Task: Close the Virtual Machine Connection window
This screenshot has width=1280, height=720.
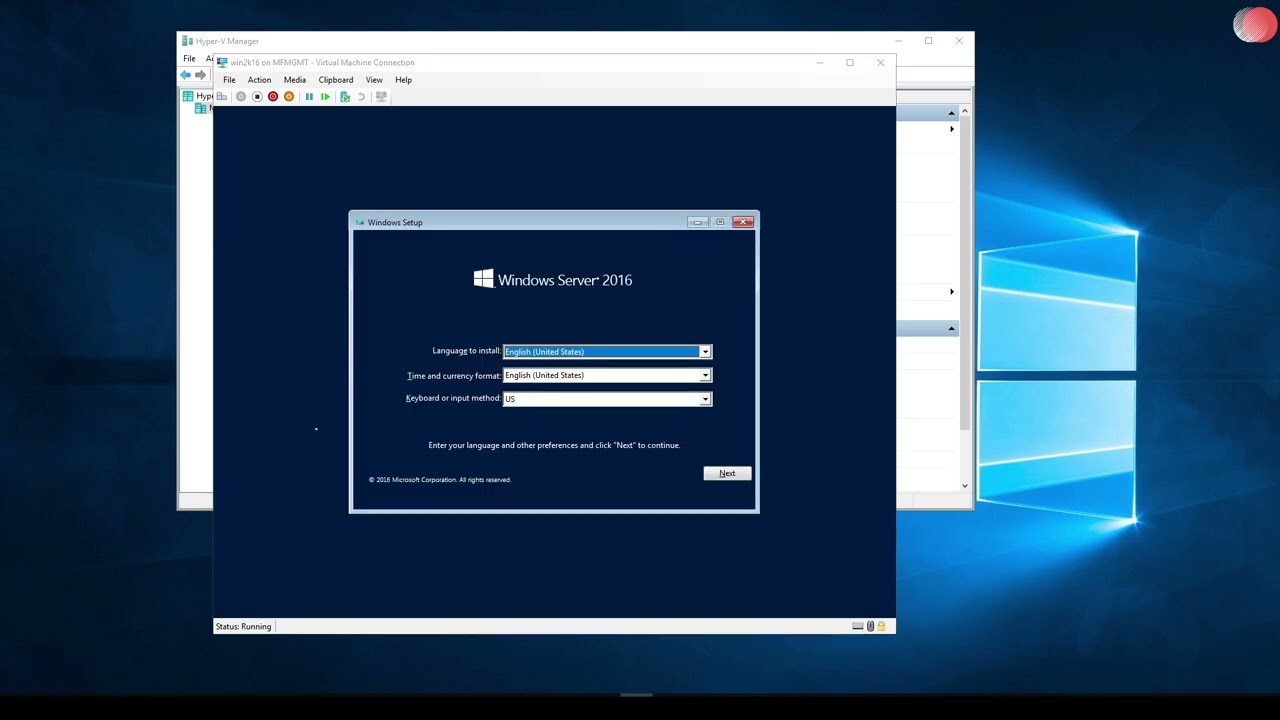Action: coord(880,62)
